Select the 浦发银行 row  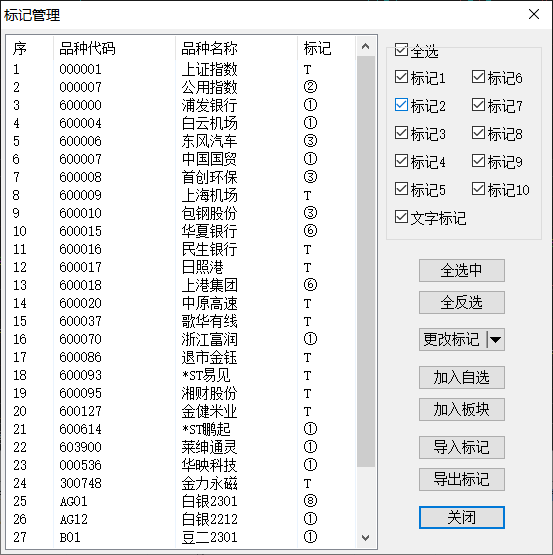click(x=181, y=105)
